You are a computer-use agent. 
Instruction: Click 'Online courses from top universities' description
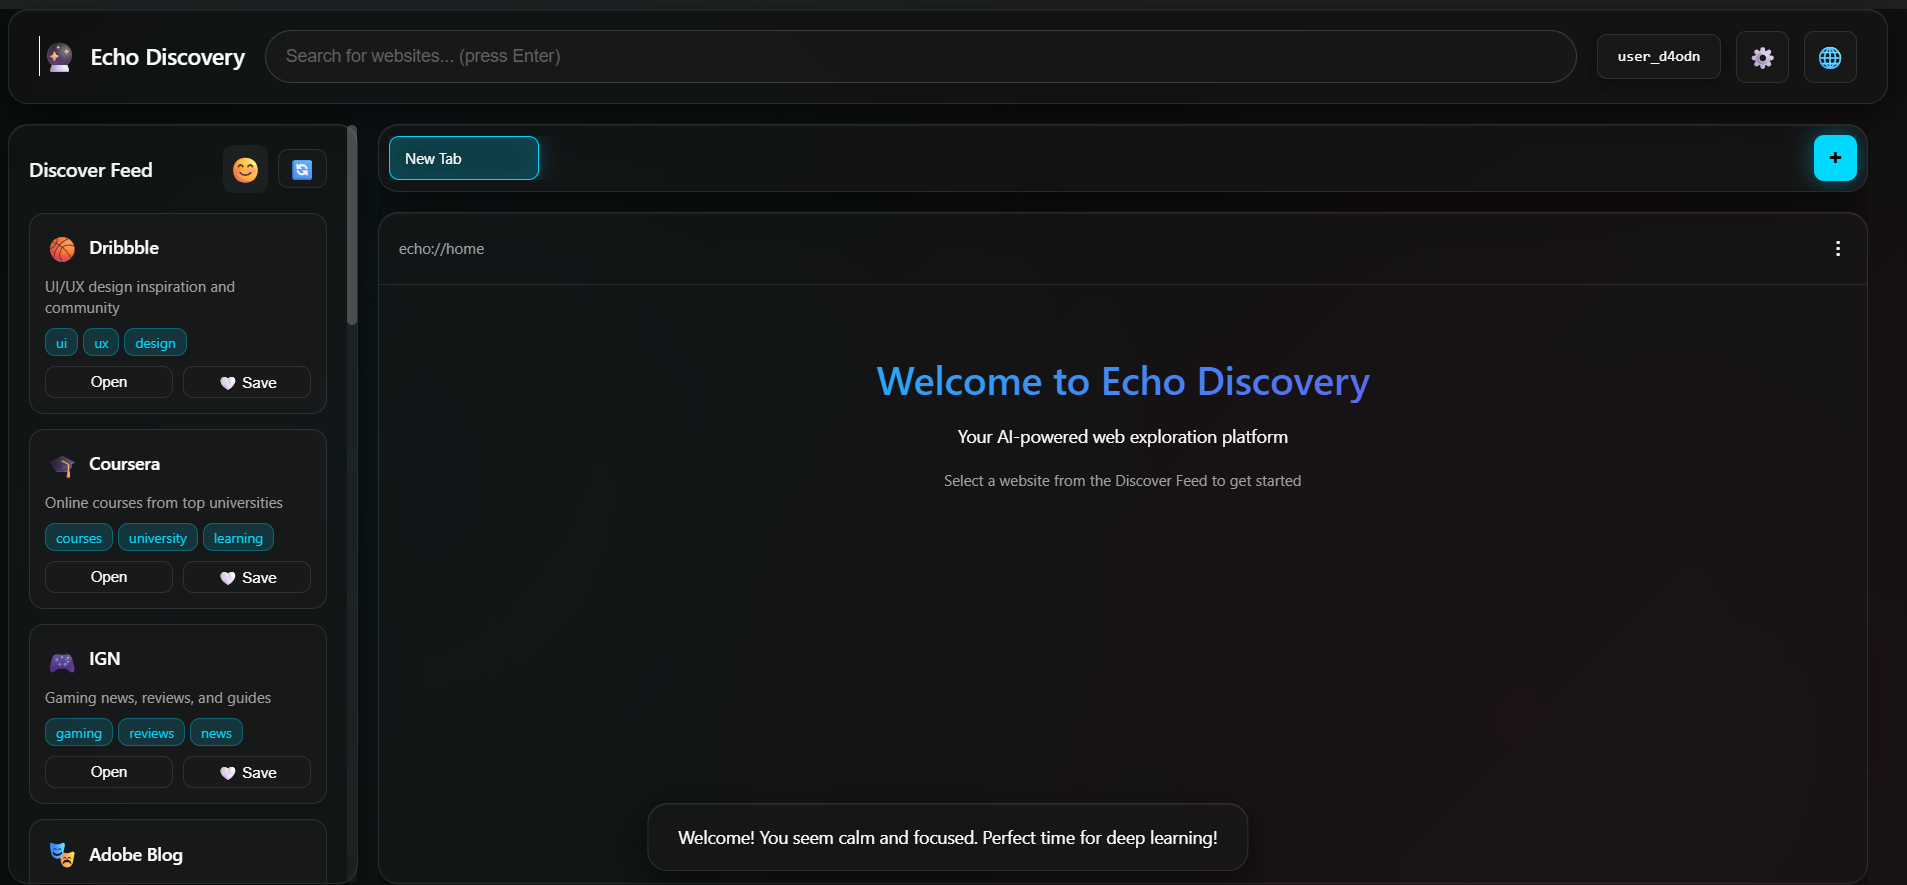click(x=164, y=503)
